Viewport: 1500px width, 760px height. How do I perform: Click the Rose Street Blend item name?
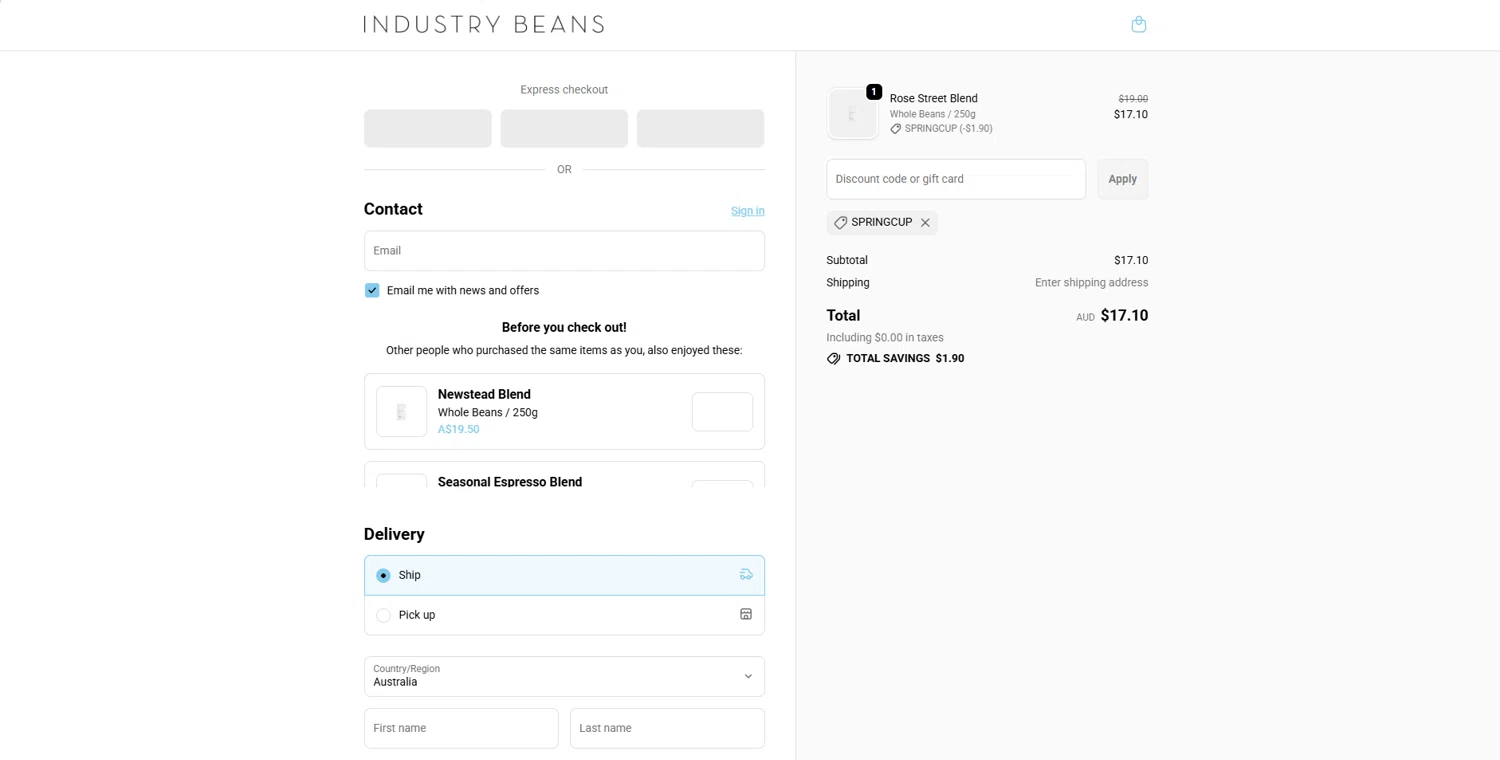tap(934, 98)
